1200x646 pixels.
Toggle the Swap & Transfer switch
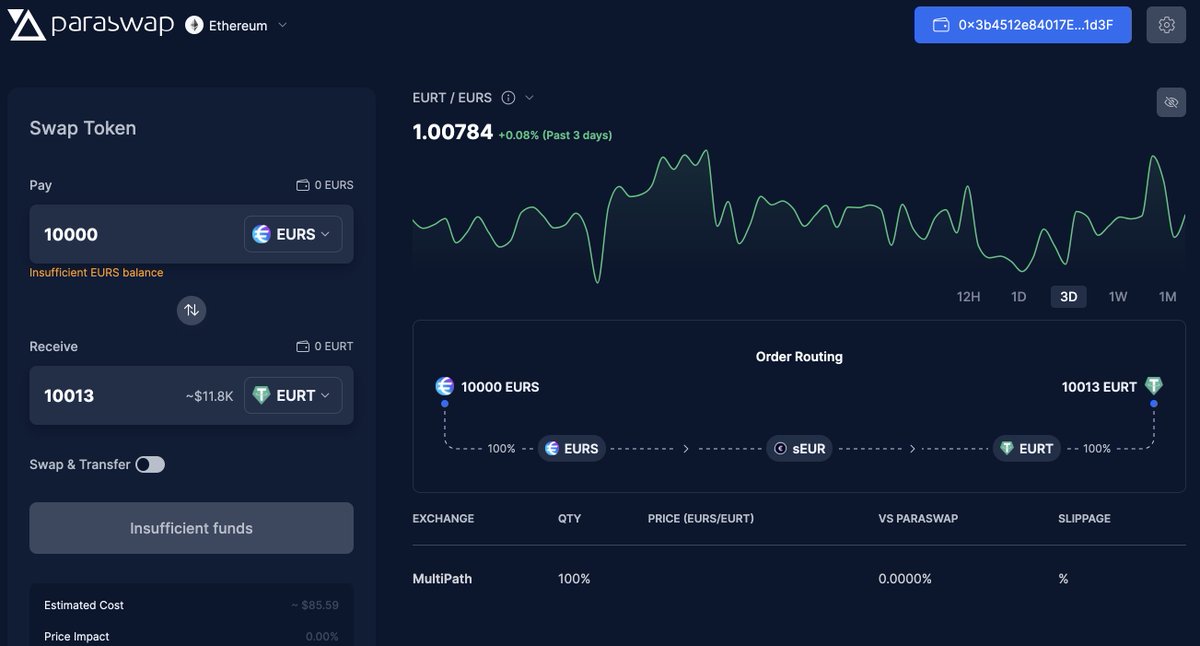(x=150, y=464)
